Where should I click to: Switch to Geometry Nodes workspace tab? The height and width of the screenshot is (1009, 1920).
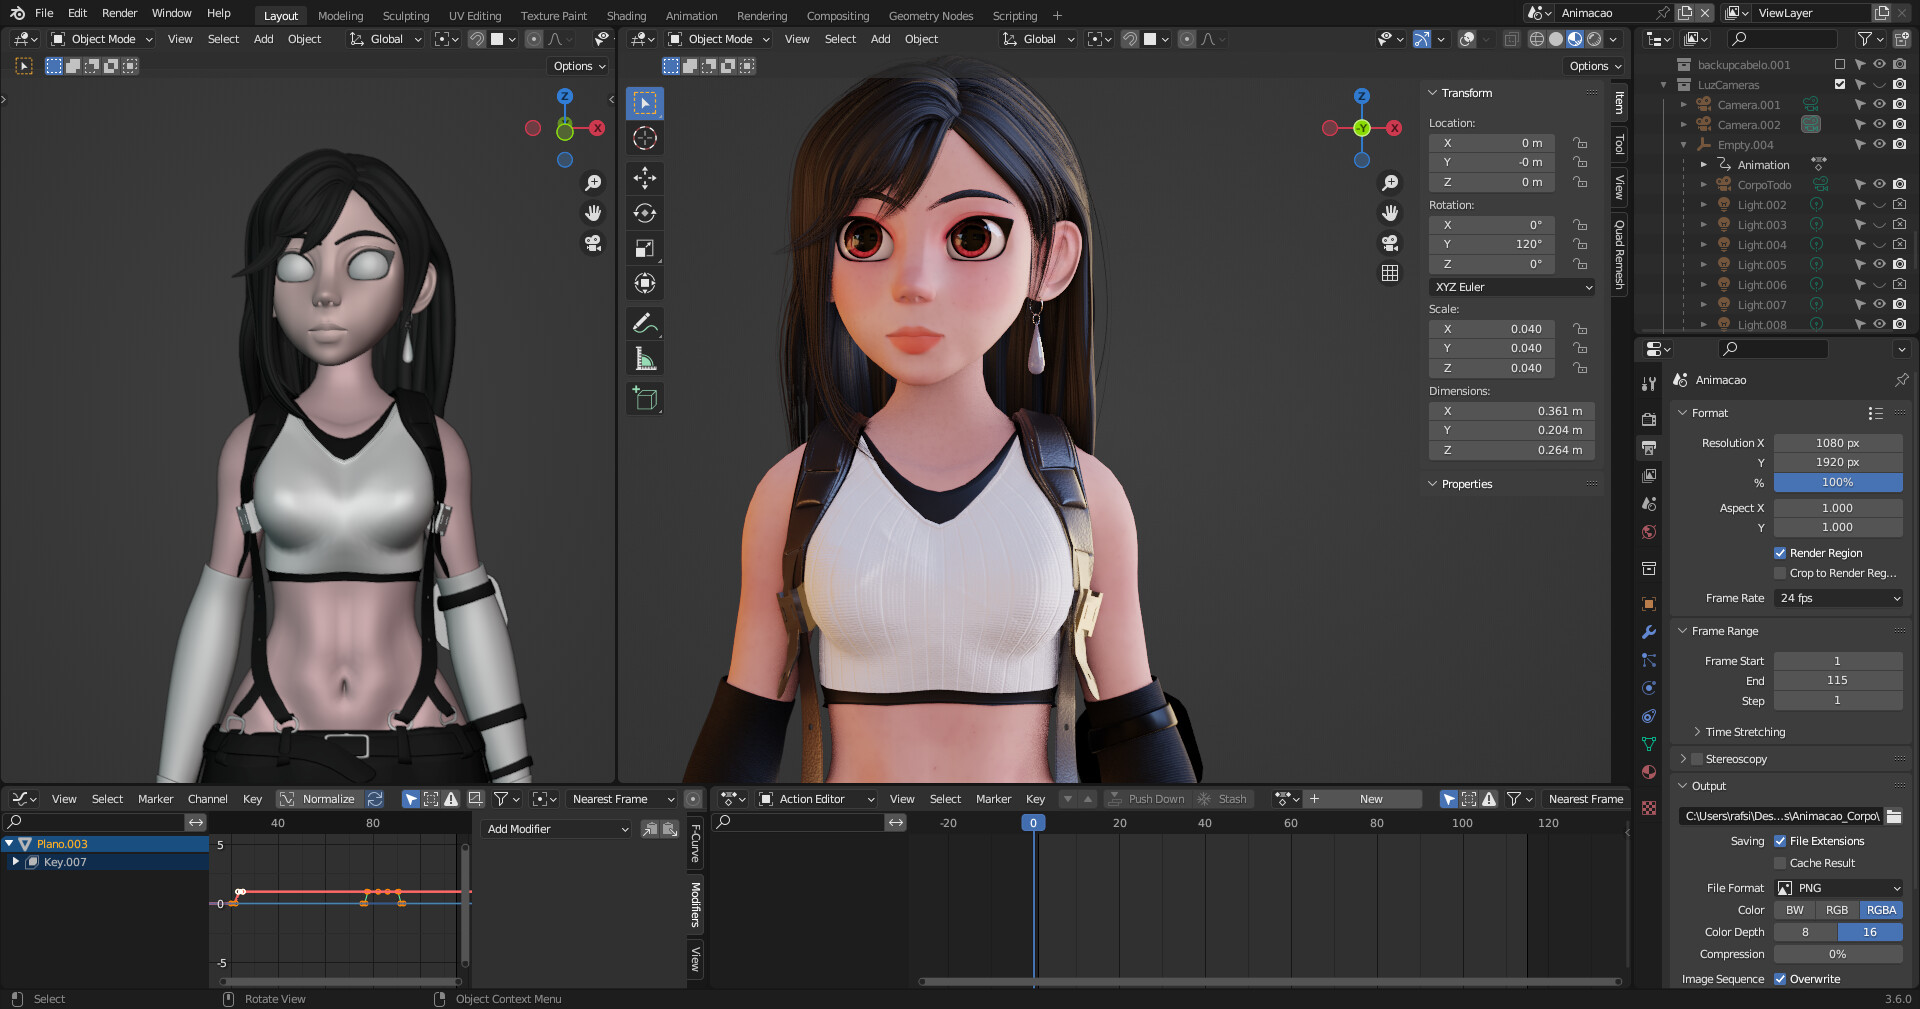point(931,16)
